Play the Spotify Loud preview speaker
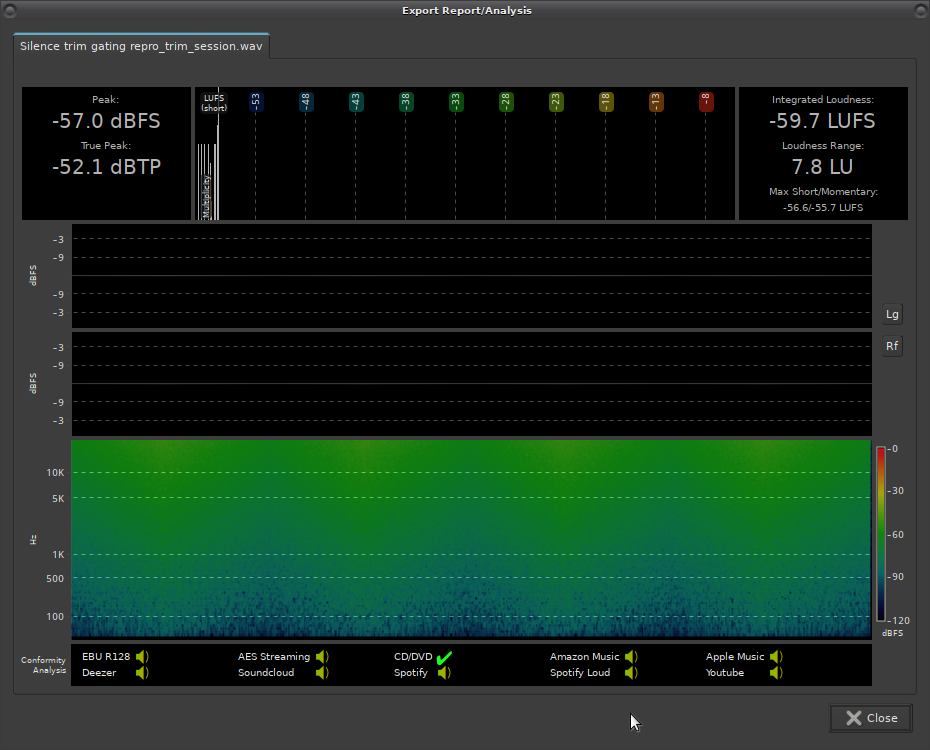 point(631,673)
